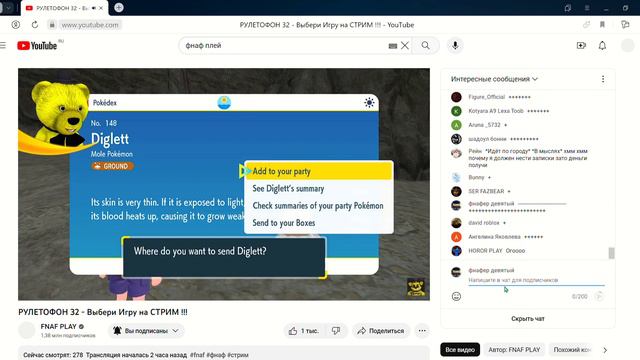Click шадоул бонни chat author name
The height and width of the screenshot is (360, 640).
(x=487, y=139)
